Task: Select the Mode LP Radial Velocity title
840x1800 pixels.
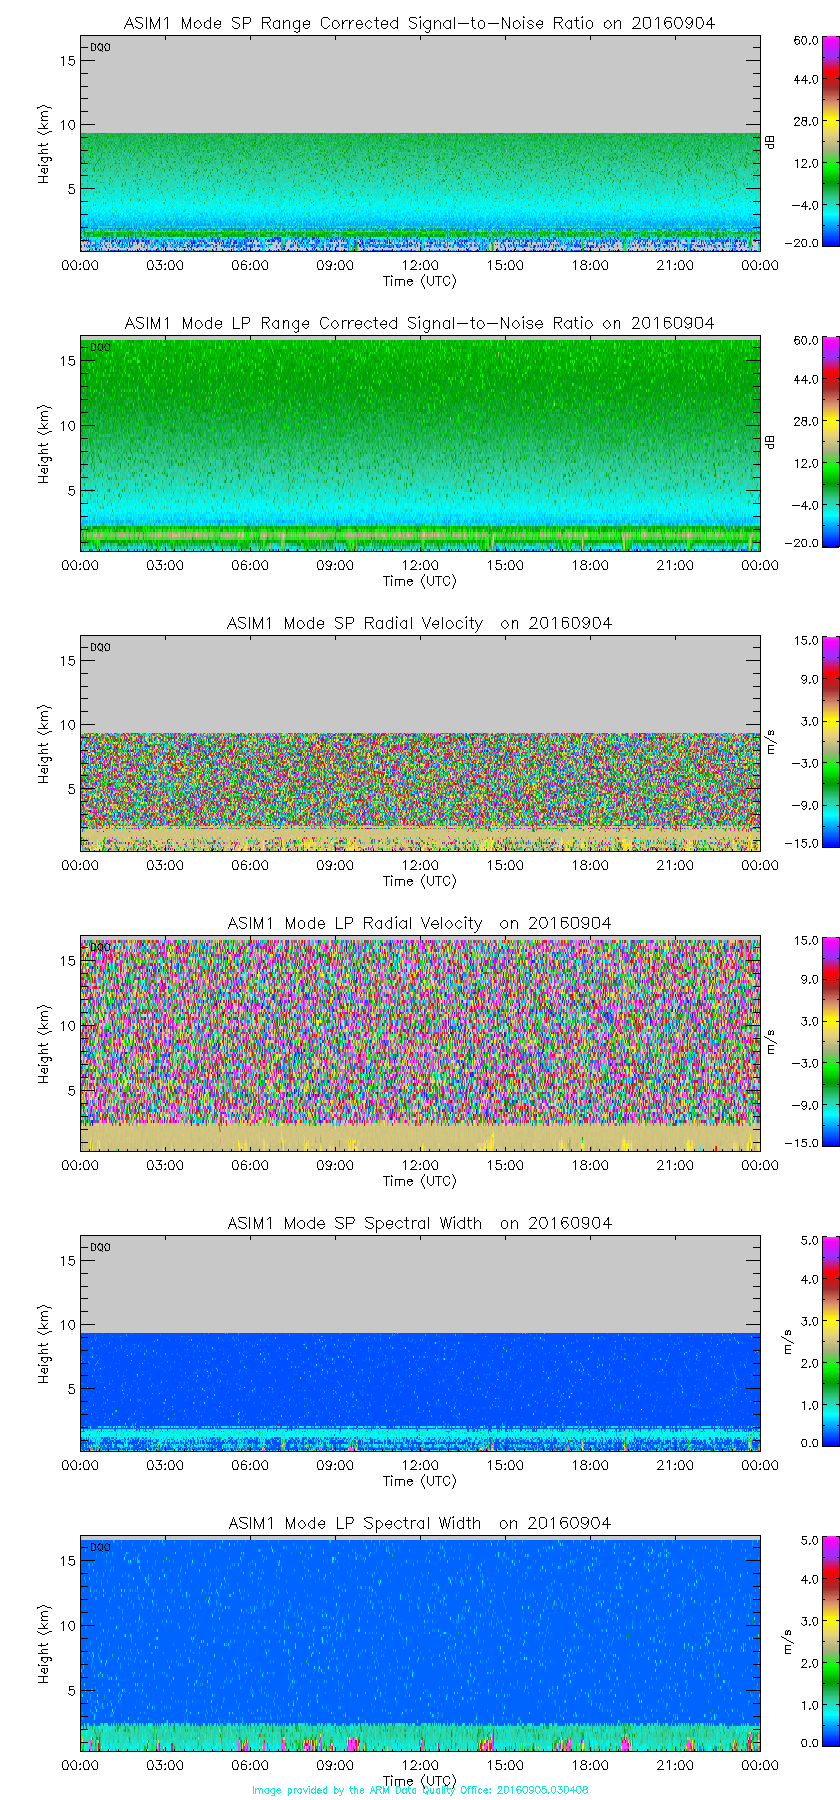Action: (419, 923)
